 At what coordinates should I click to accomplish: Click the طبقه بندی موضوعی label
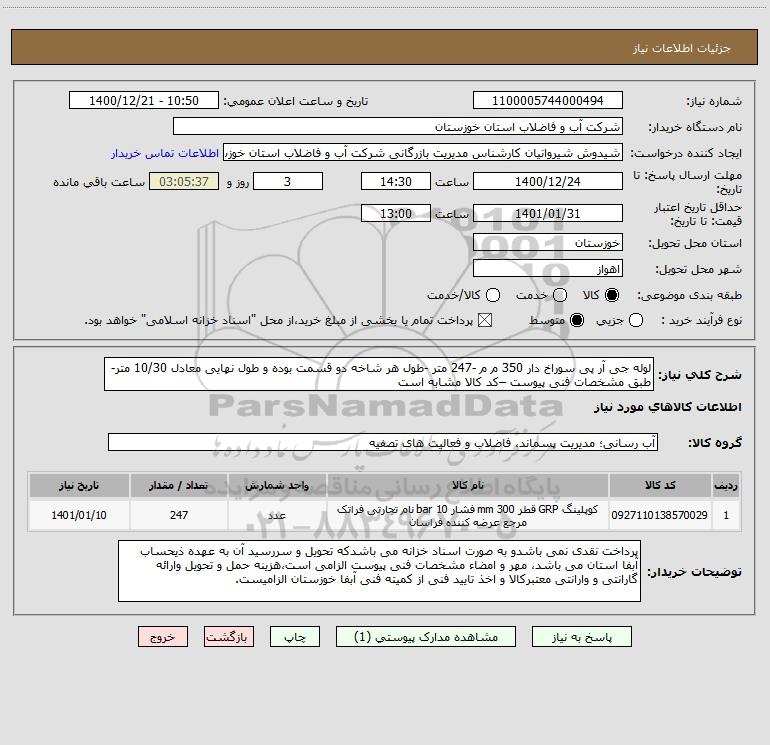[x=689, y=296]
